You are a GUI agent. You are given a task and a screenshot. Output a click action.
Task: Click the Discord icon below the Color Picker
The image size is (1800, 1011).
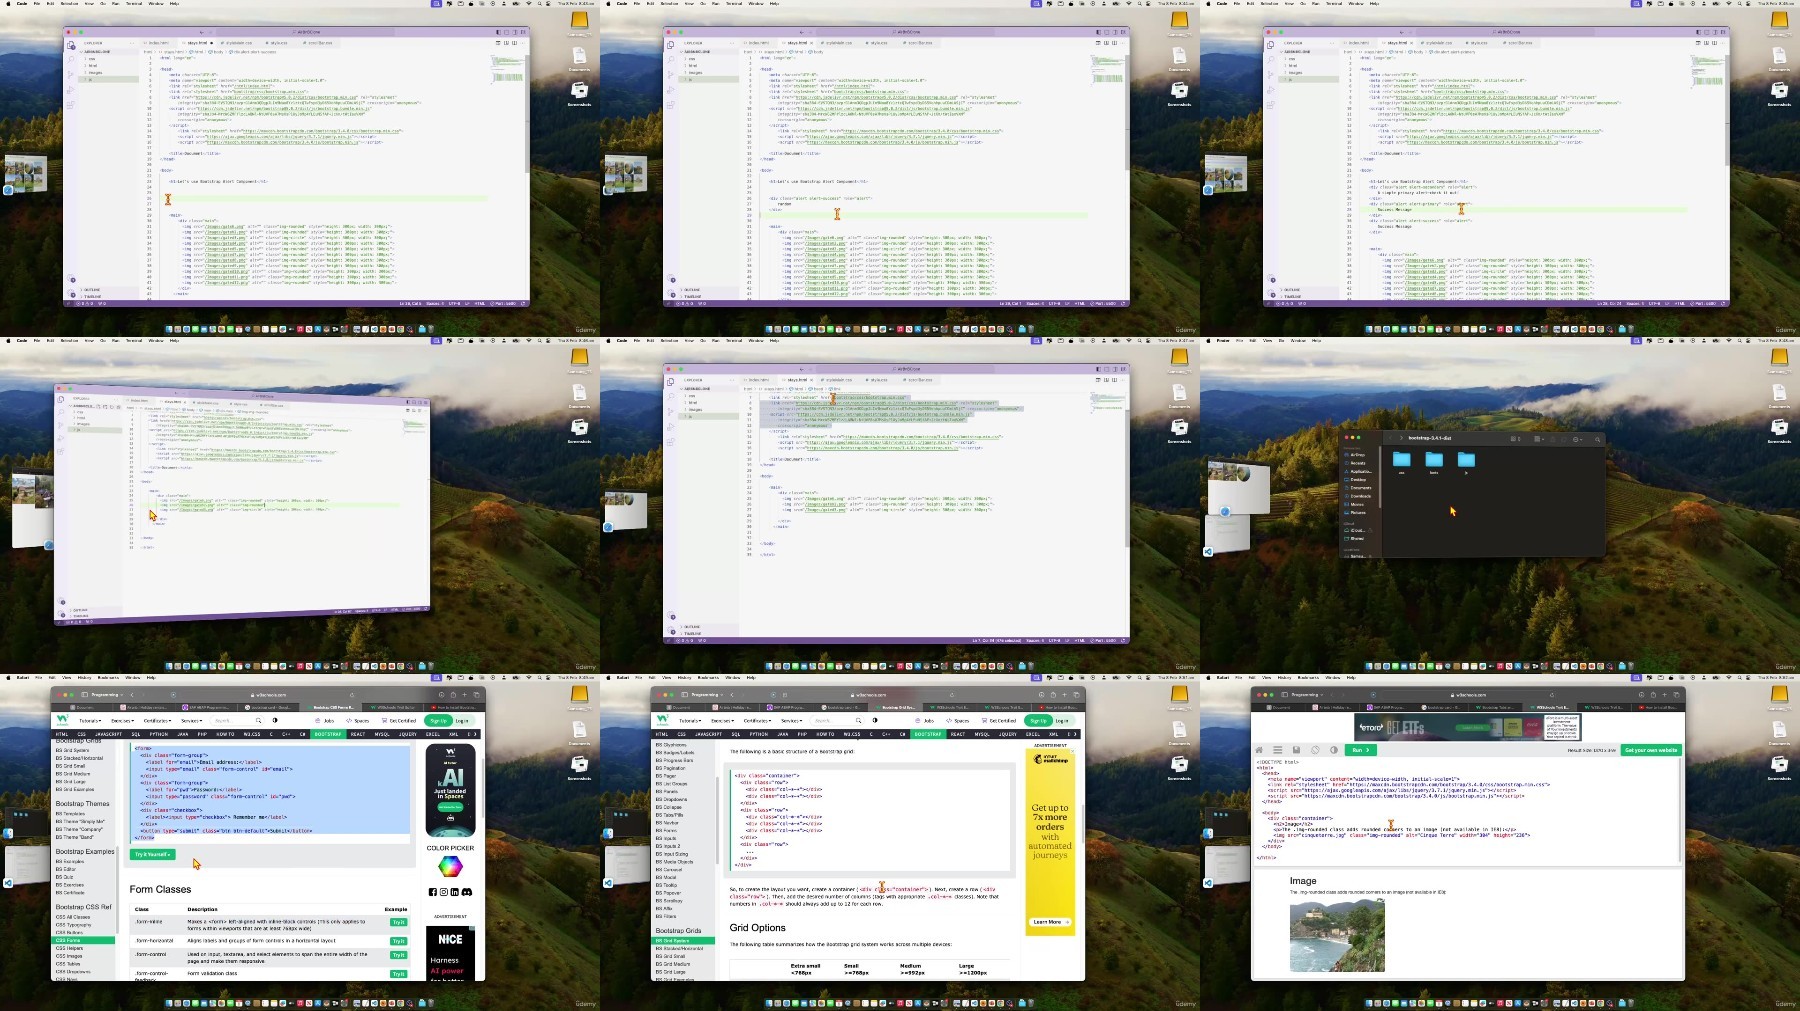[x=467, y=892]
